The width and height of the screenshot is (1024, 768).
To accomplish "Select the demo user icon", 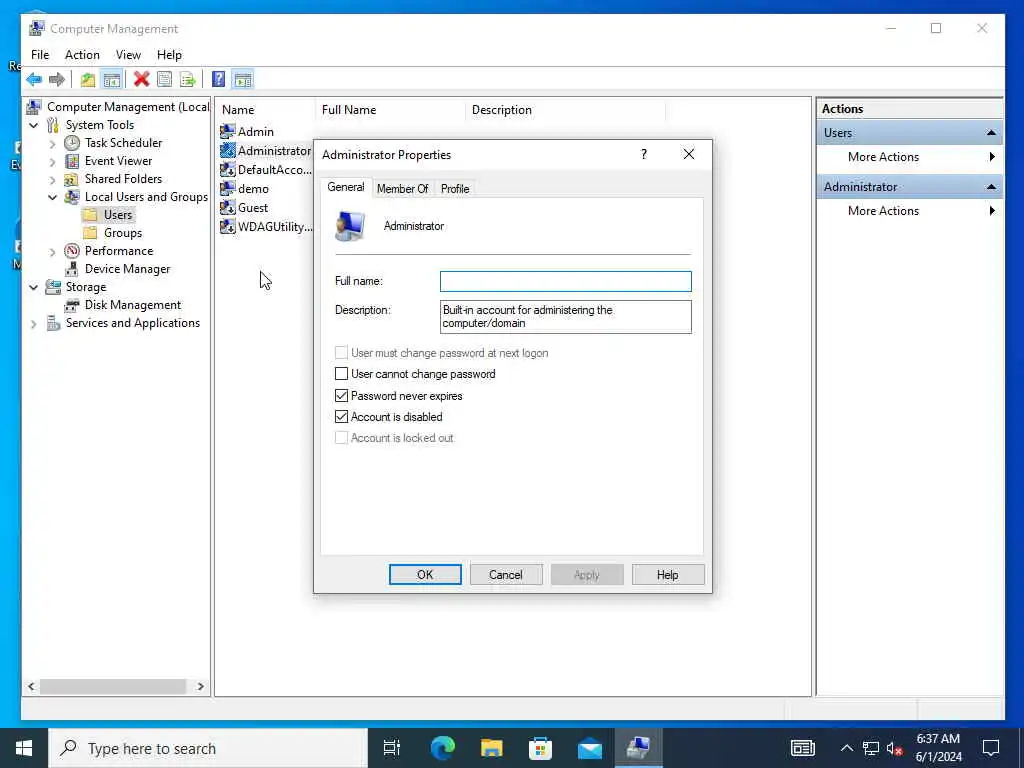I will click(227, 189).
